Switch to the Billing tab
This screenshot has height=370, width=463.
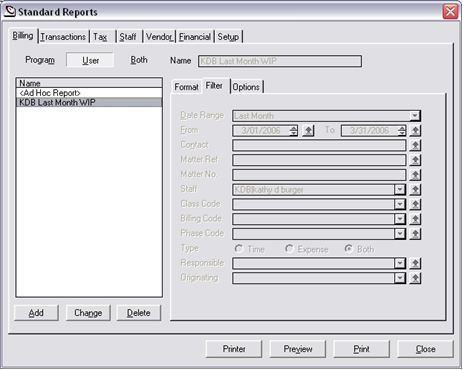point(23,35)
